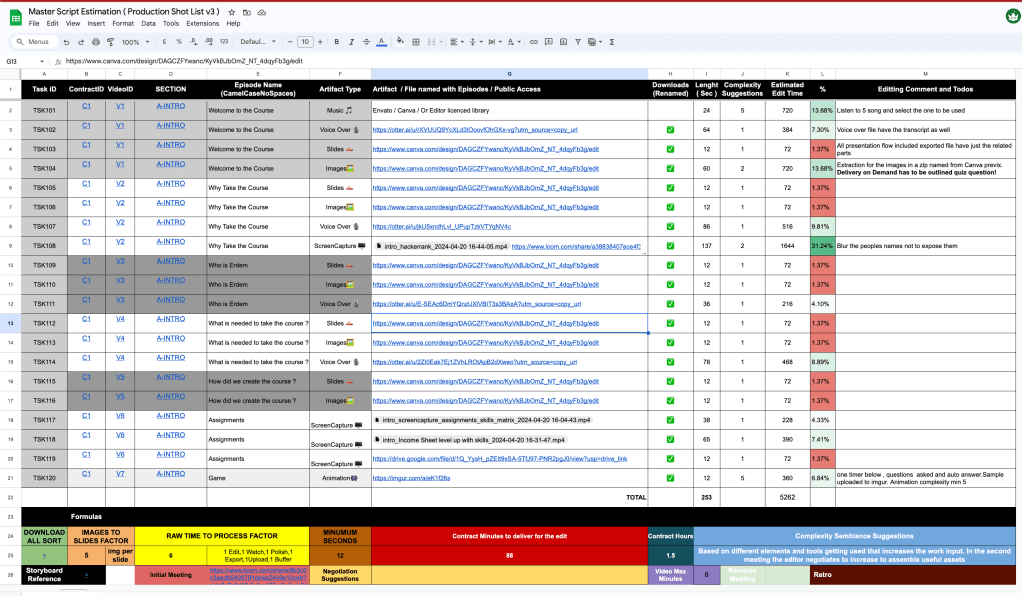
Task: Toggle Downloads checkbox for TSK114 row
Action: point(670,362)
